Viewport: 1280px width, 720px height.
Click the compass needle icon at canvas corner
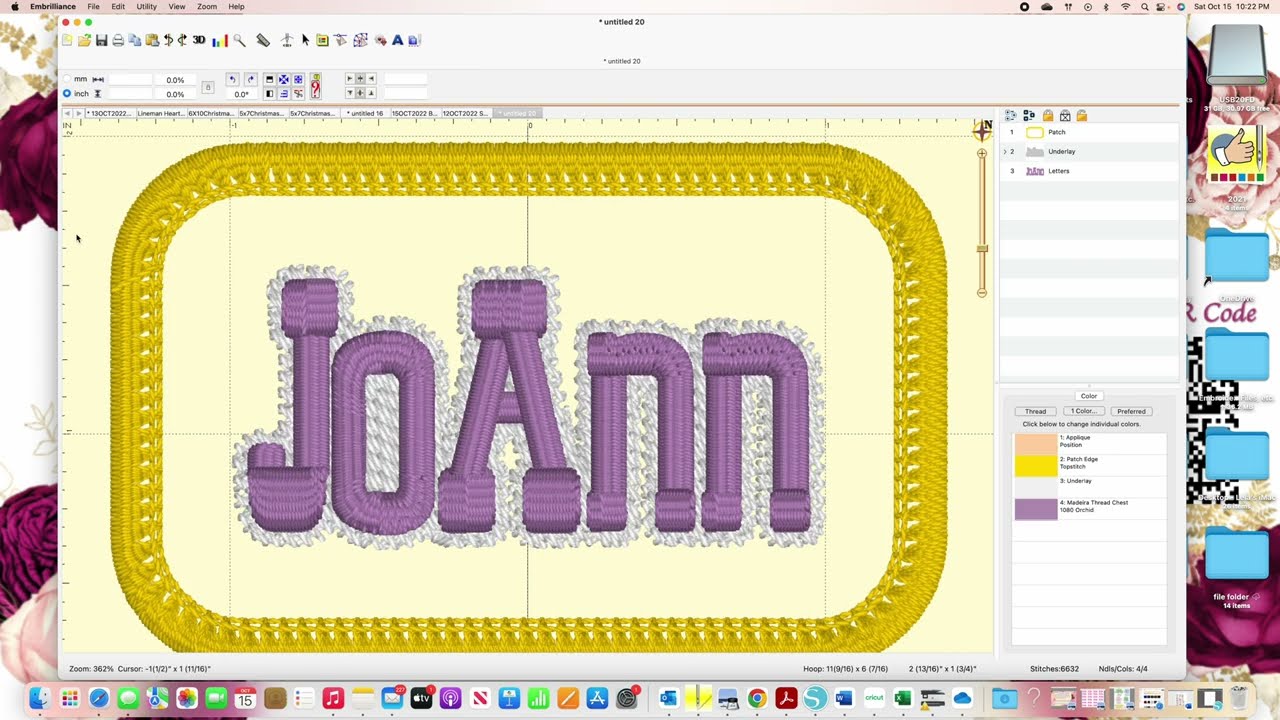[x=982, y=129]
